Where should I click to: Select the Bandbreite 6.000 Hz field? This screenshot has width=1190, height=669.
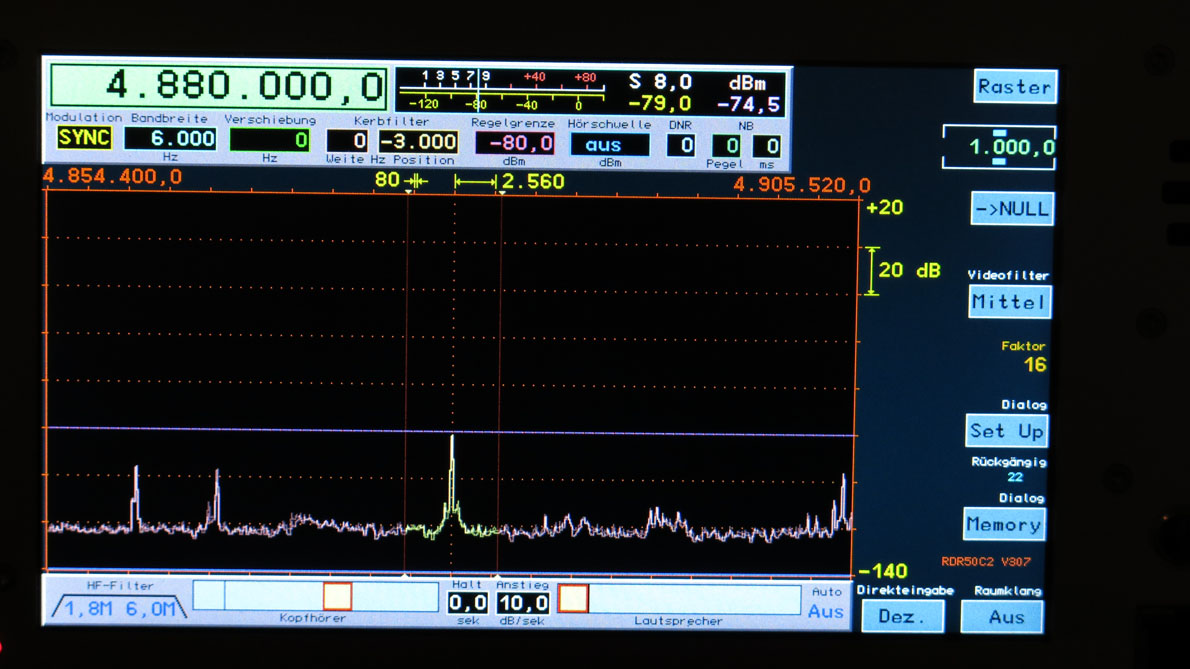coord(170,139)
